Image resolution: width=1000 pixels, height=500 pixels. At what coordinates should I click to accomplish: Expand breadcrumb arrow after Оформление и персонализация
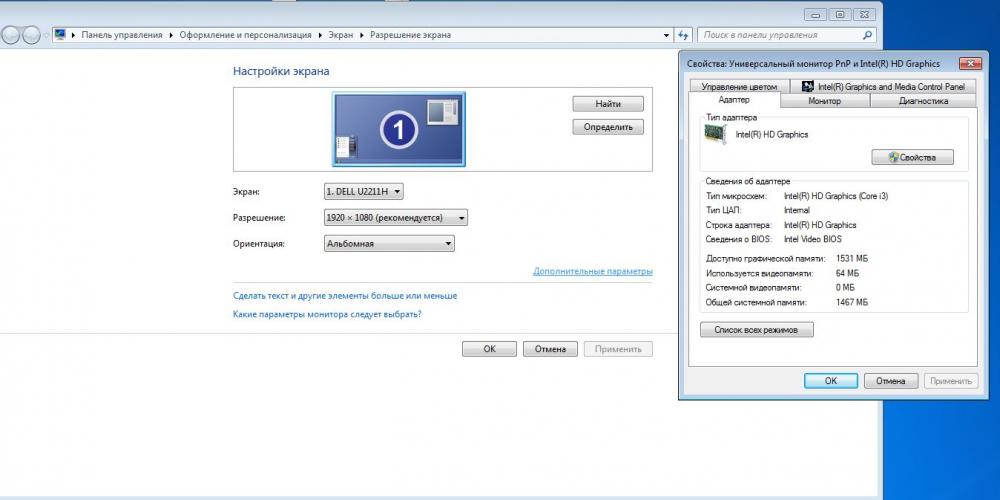click(x=320, y=35)
